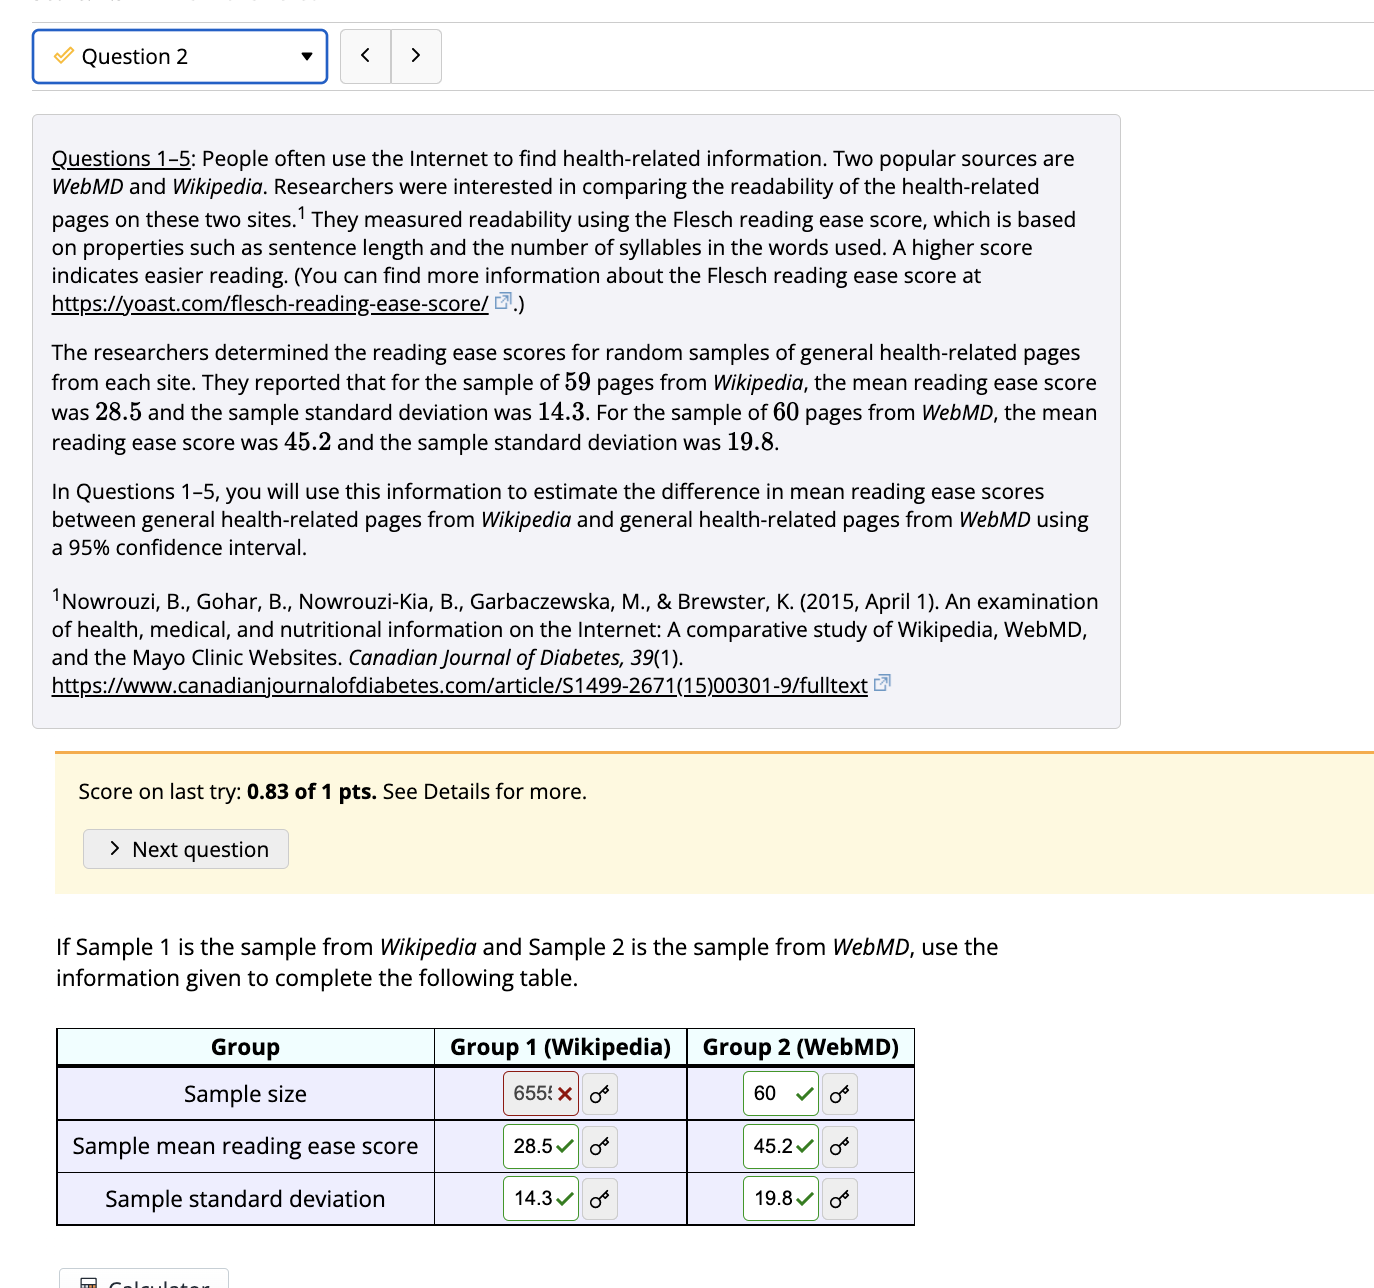Viewport: 1374px width, 1288px height.
Task: Click the checkmark icon in the Question 2 selector
Action: [x=63, y=56]
